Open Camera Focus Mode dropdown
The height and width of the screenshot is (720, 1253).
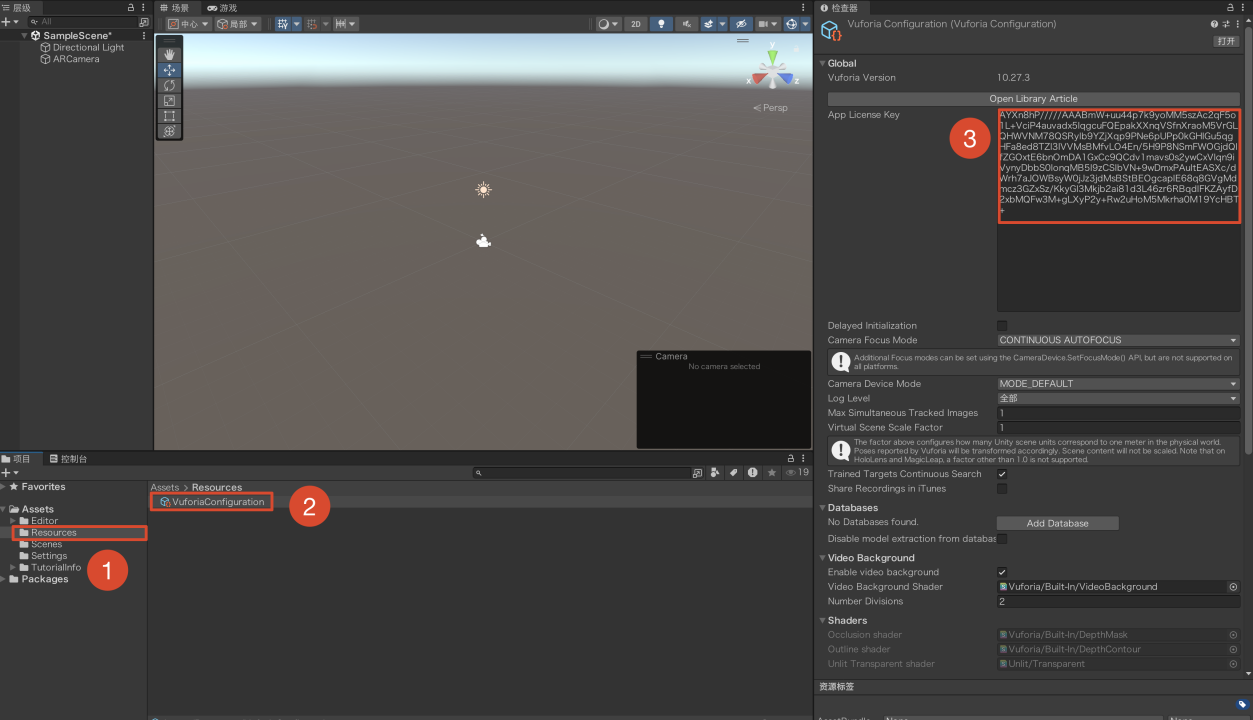coord(1118,340)
